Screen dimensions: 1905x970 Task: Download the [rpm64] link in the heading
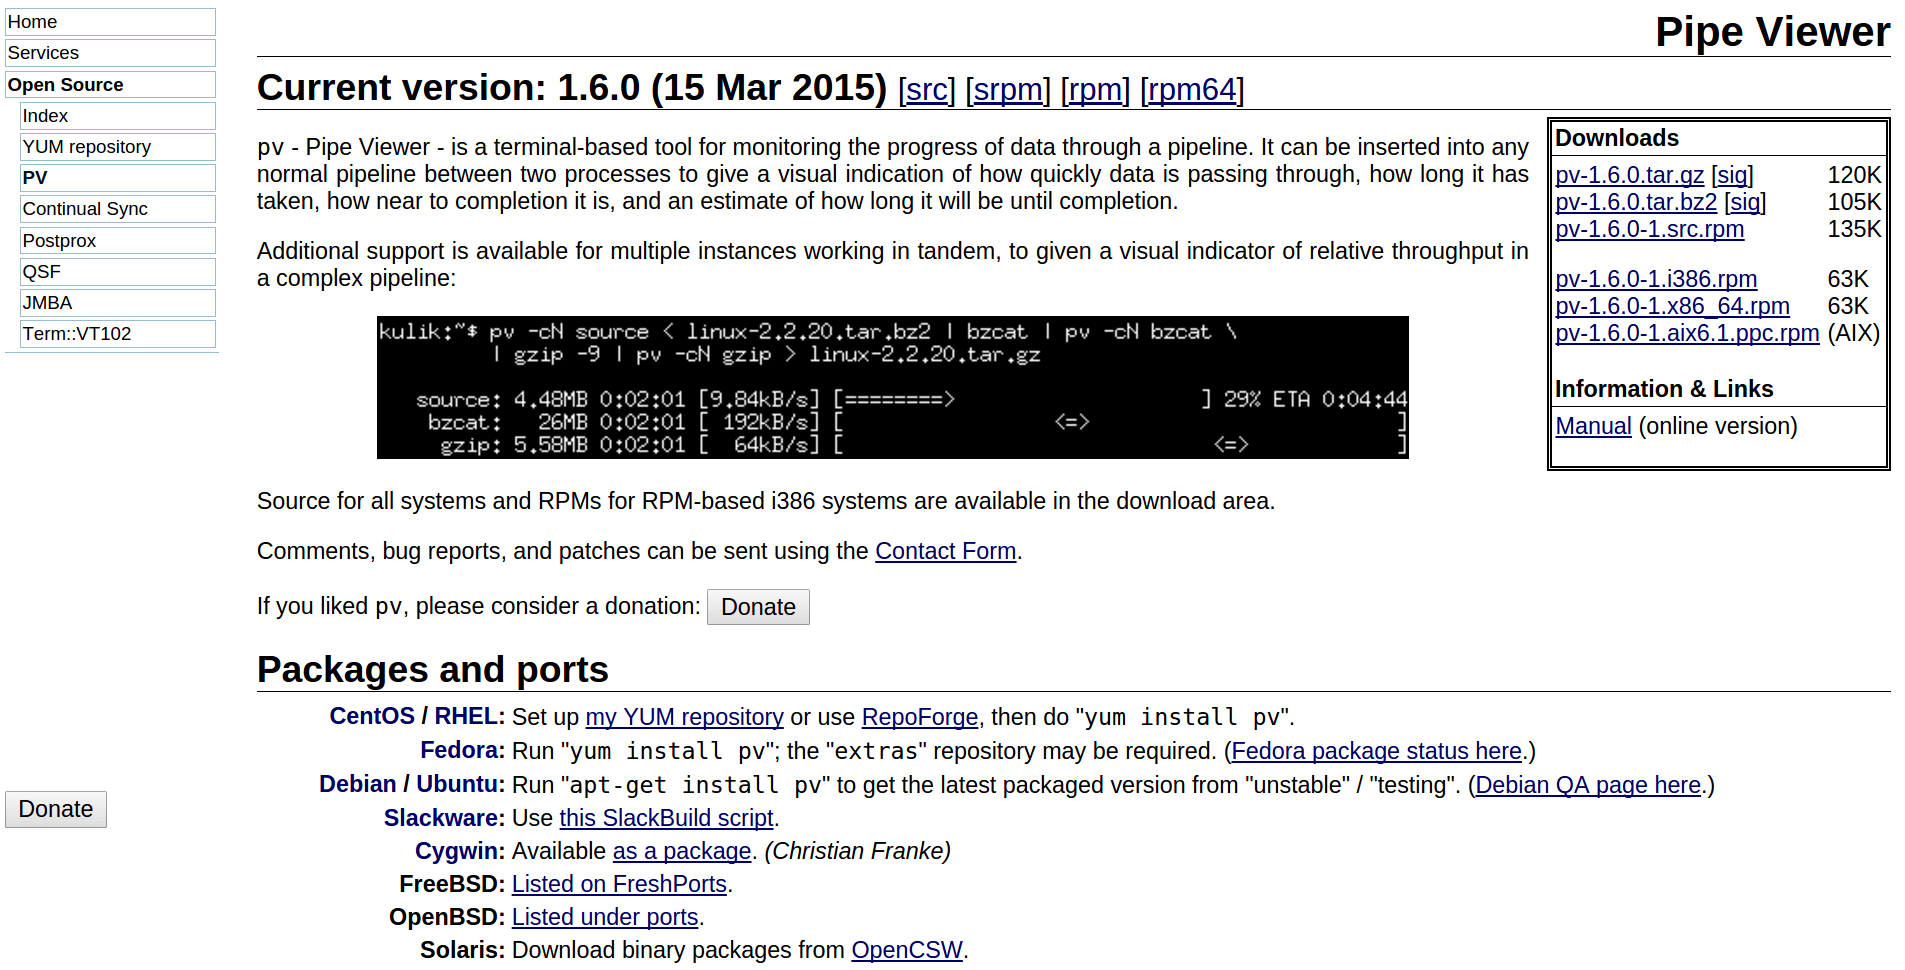tap(1192, 90)
